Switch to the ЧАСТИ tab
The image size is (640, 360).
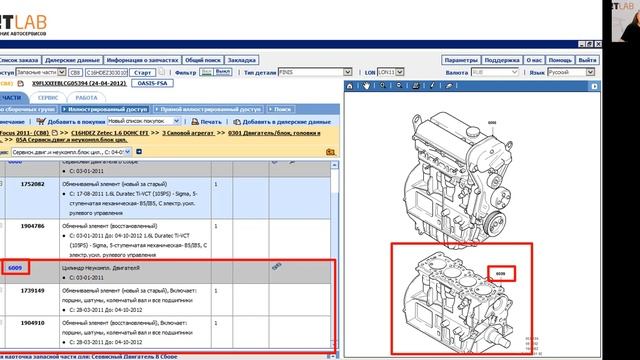(x=12, y=98)
